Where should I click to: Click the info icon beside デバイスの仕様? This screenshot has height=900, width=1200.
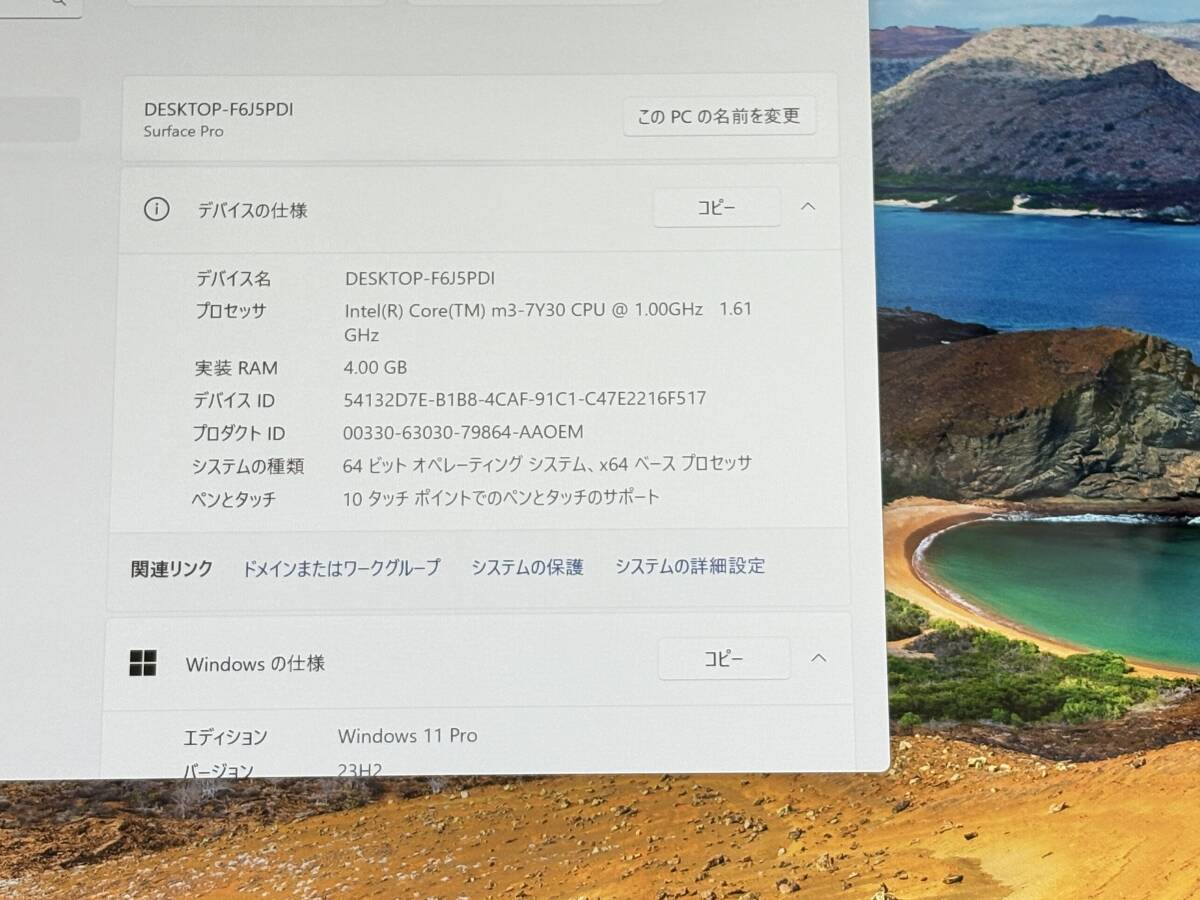click(156, 209)
